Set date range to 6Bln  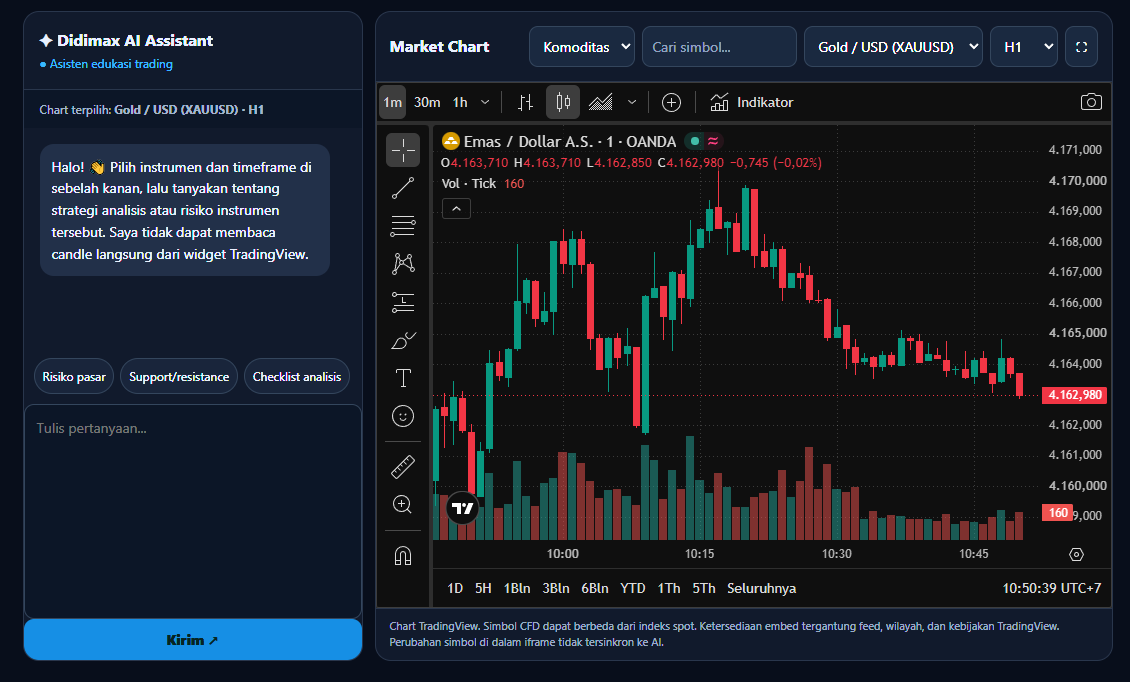[x=595, y=588]
